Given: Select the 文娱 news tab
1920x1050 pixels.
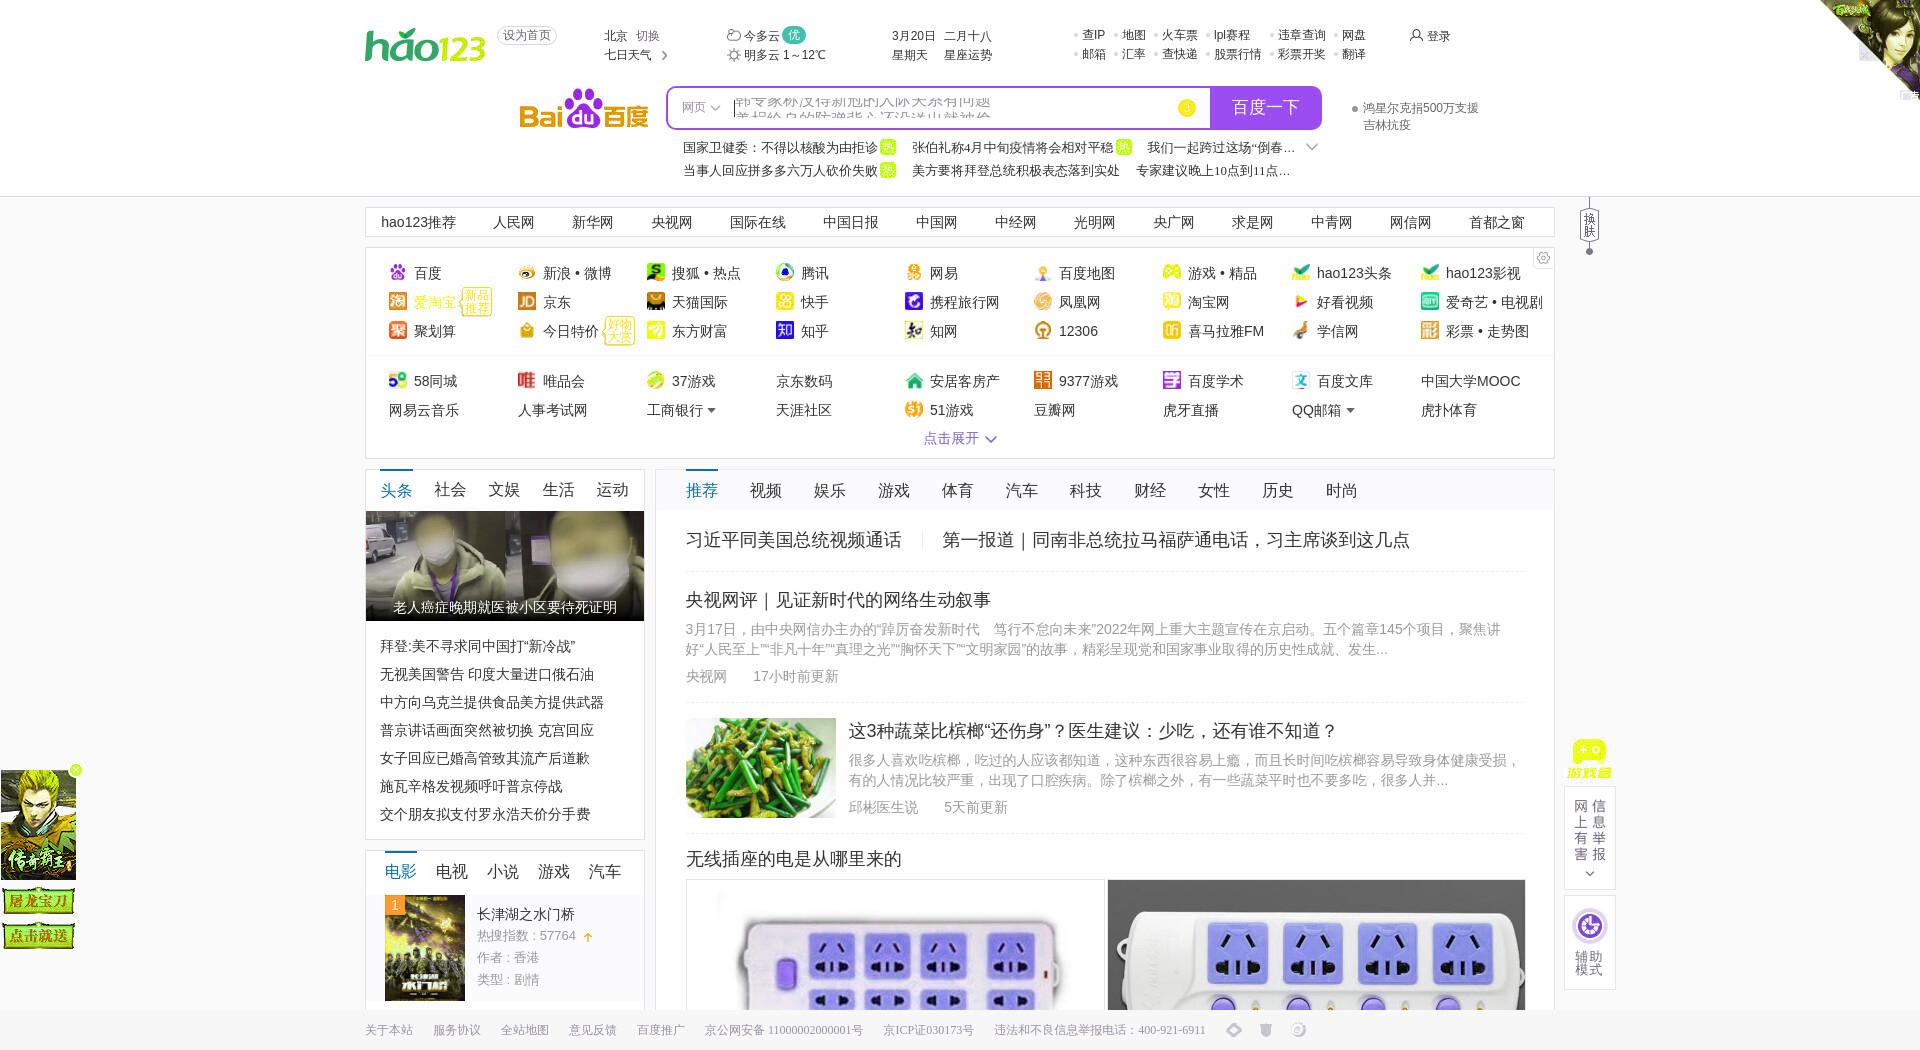Looking at the screenshot, I should (x=504, y=489).
